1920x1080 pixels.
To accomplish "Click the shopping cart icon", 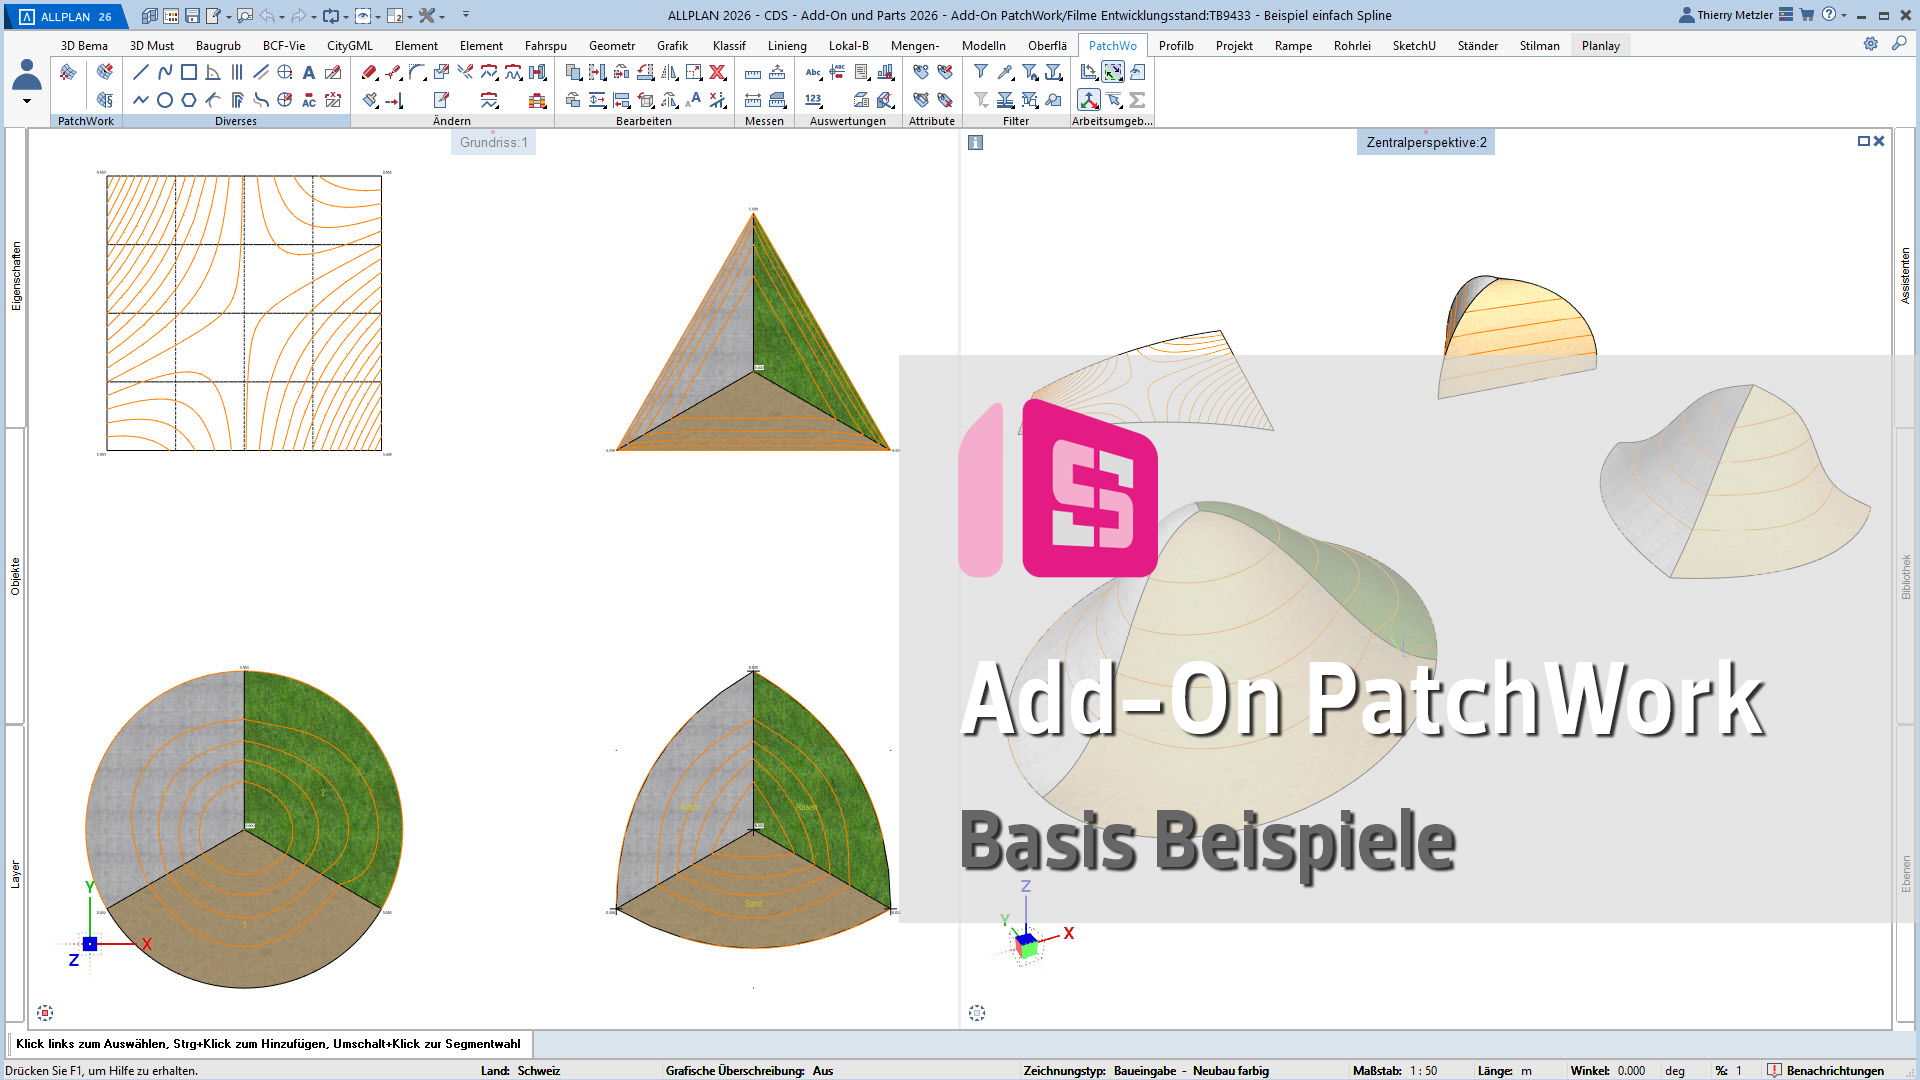I will [1807, 15].
